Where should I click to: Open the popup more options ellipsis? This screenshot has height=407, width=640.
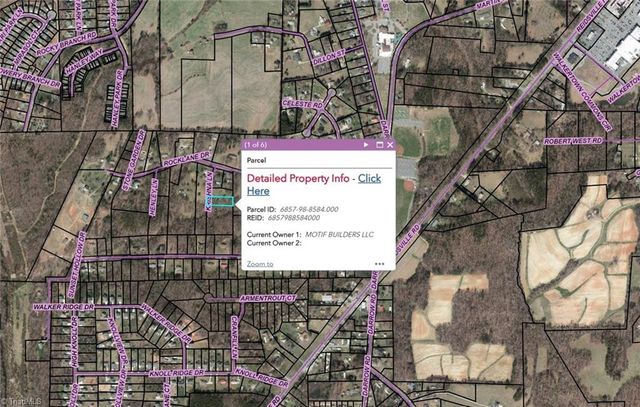pos(380,264)
